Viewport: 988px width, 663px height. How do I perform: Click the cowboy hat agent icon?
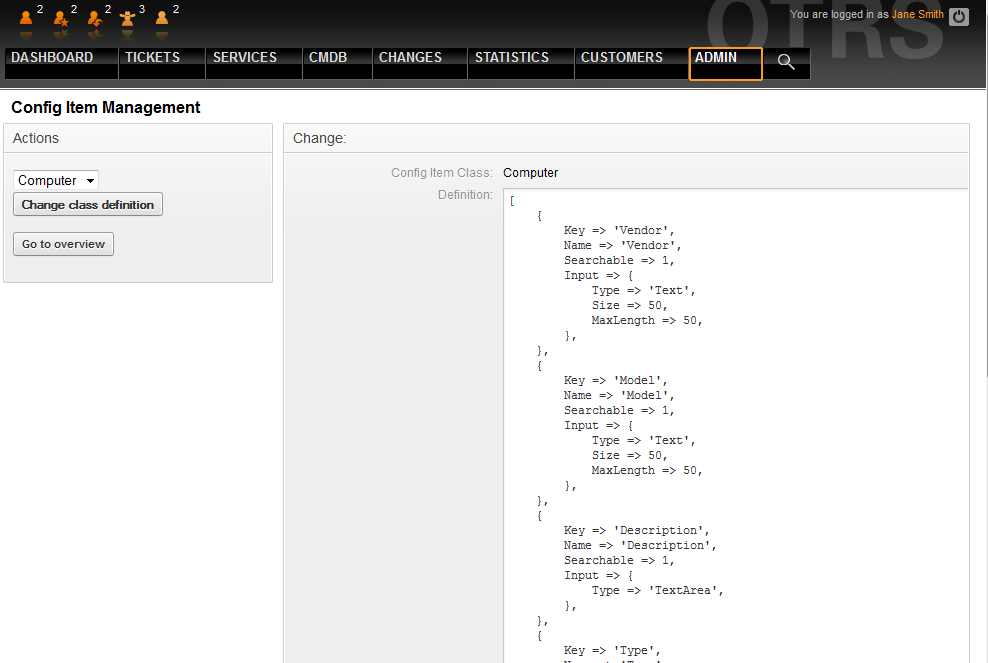pyautogui.click(x=128, y=18)
